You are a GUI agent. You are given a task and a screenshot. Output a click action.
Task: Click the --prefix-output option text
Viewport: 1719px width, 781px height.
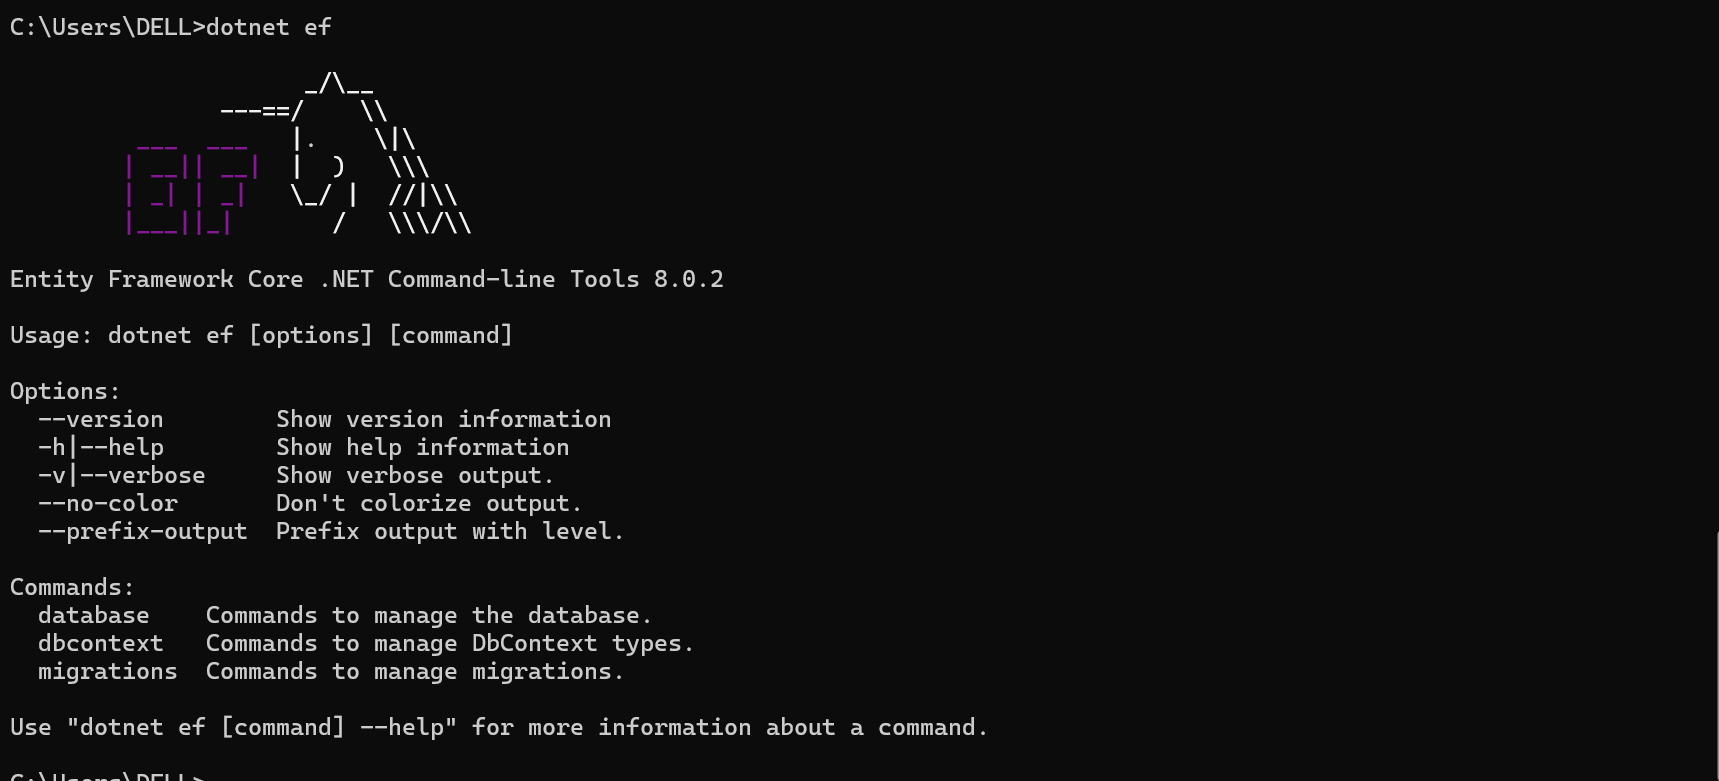(142, 531)
